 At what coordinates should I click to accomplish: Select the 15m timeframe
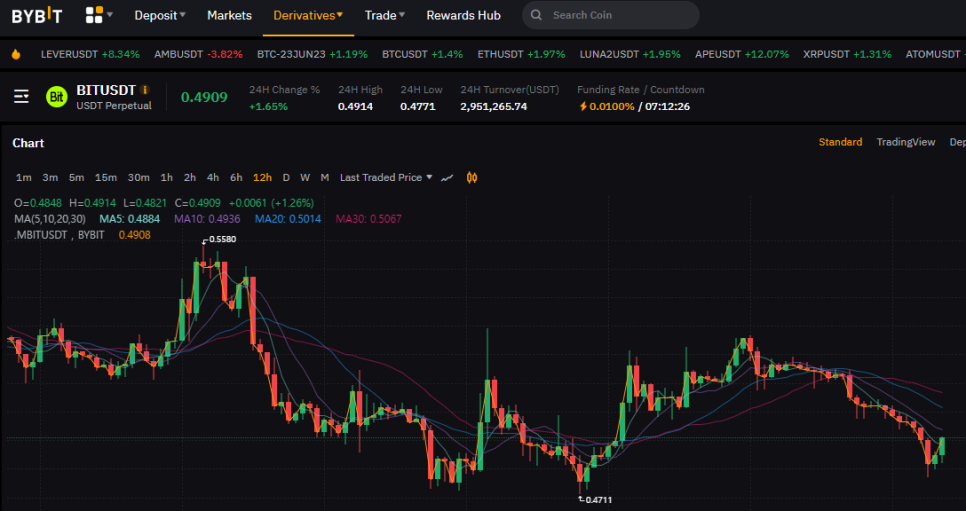pos(106,178)
